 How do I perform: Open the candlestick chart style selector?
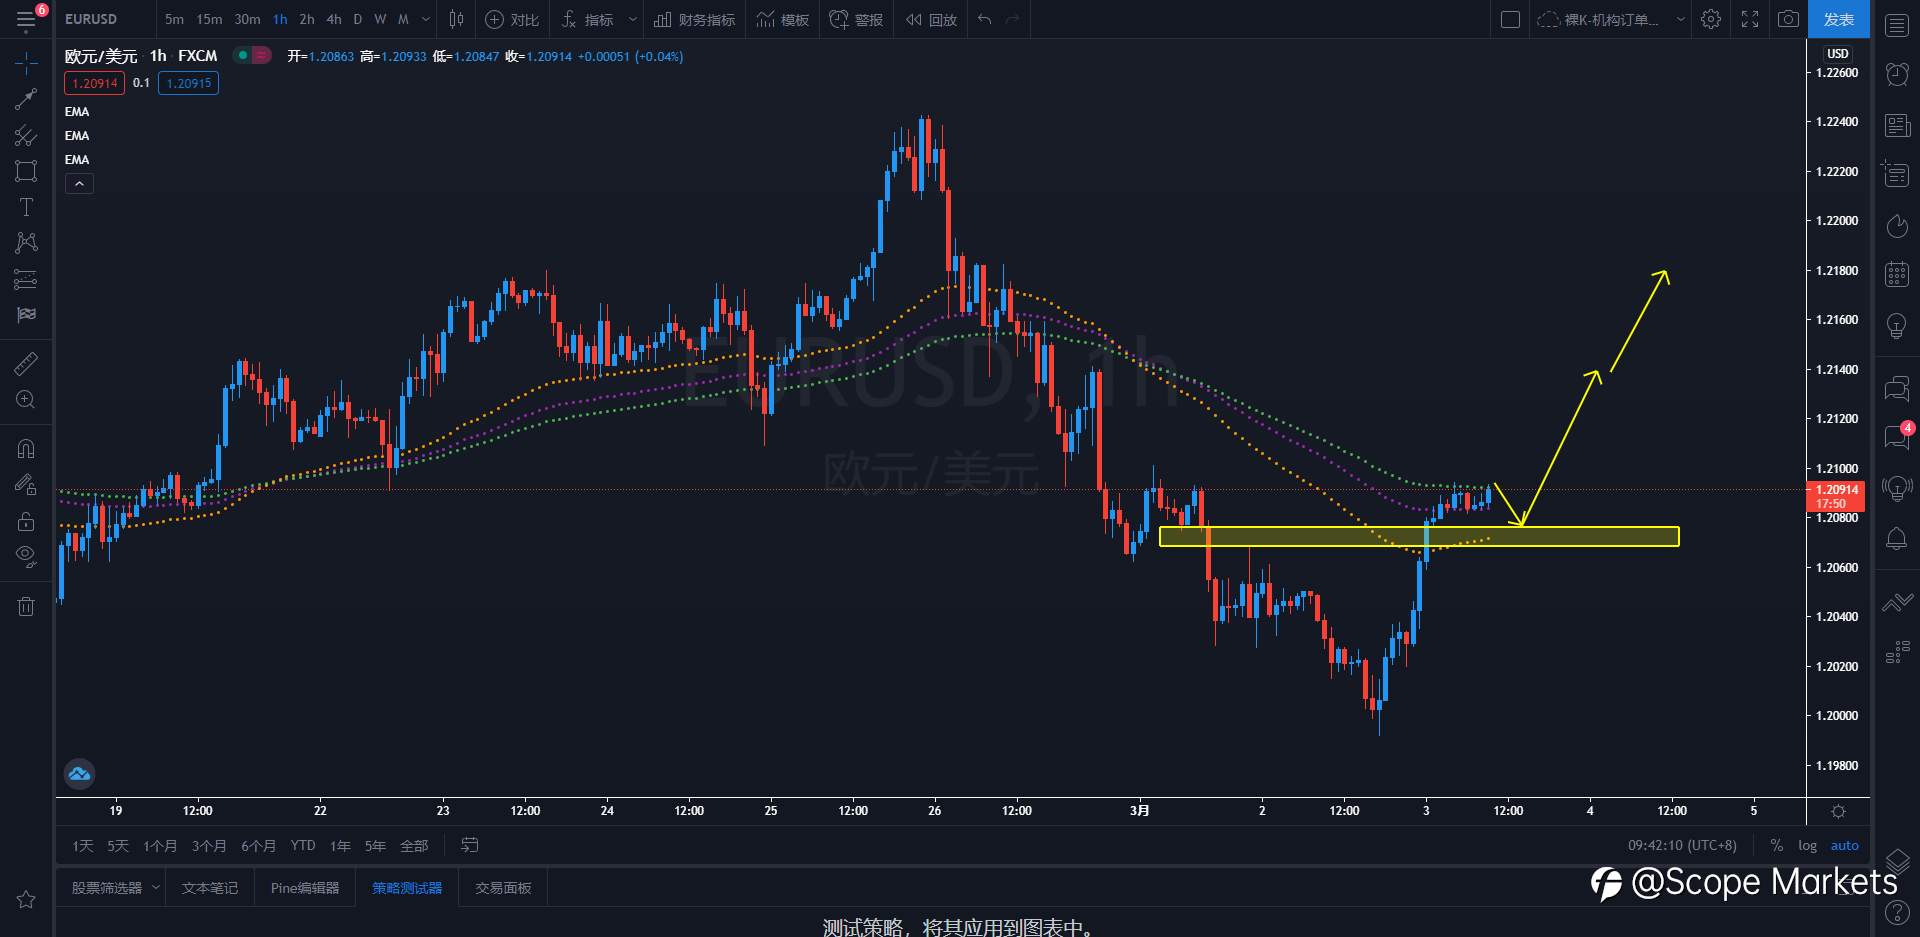point(456,19)
